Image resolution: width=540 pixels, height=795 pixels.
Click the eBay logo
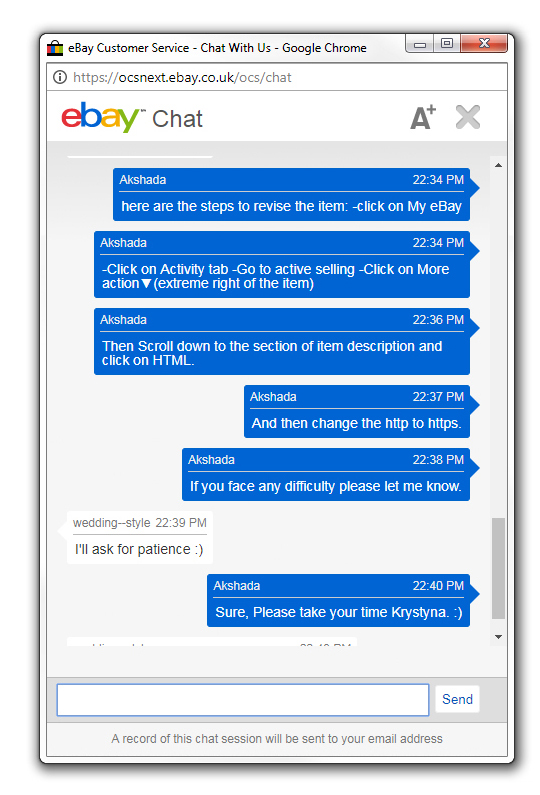(100, 117)
